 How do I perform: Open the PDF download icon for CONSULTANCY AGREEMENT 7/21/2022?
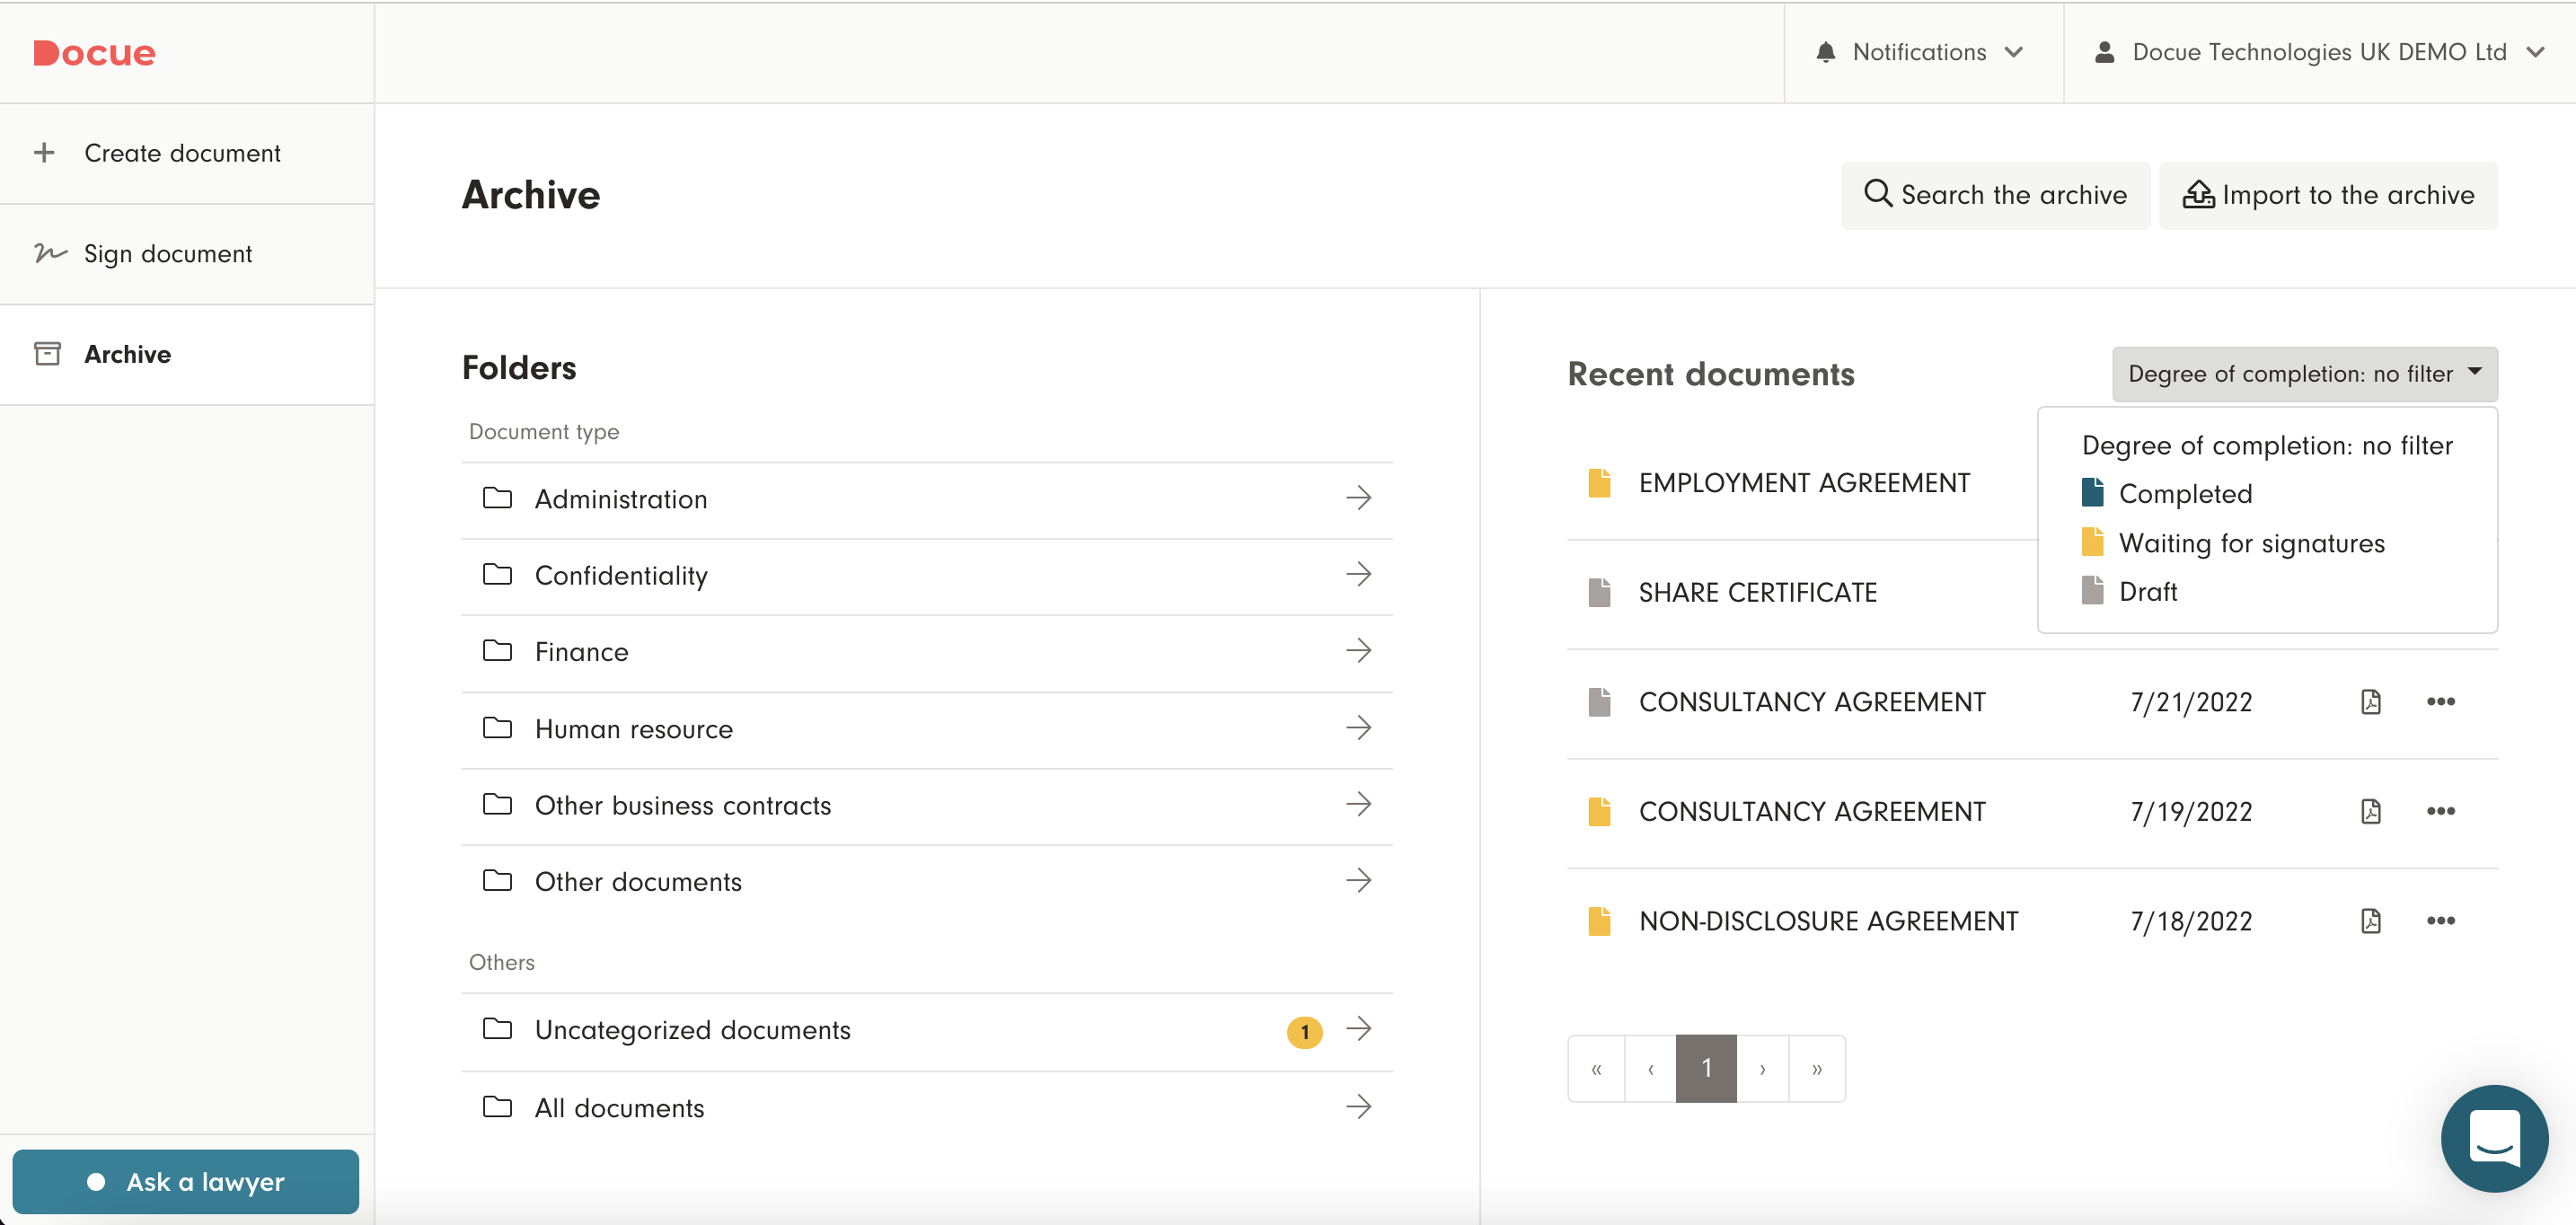(2371, 702)
